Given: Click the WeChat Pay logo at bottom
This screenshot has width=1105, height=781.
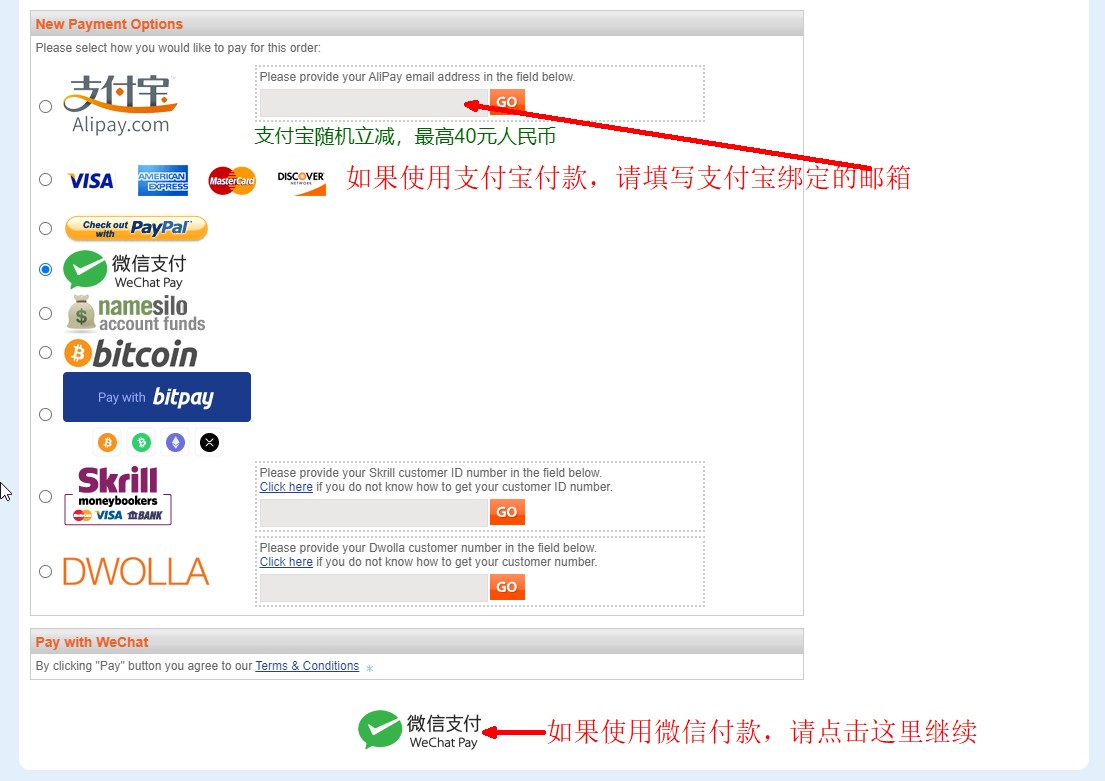Looking at the screenshot, I should [420, 730].
